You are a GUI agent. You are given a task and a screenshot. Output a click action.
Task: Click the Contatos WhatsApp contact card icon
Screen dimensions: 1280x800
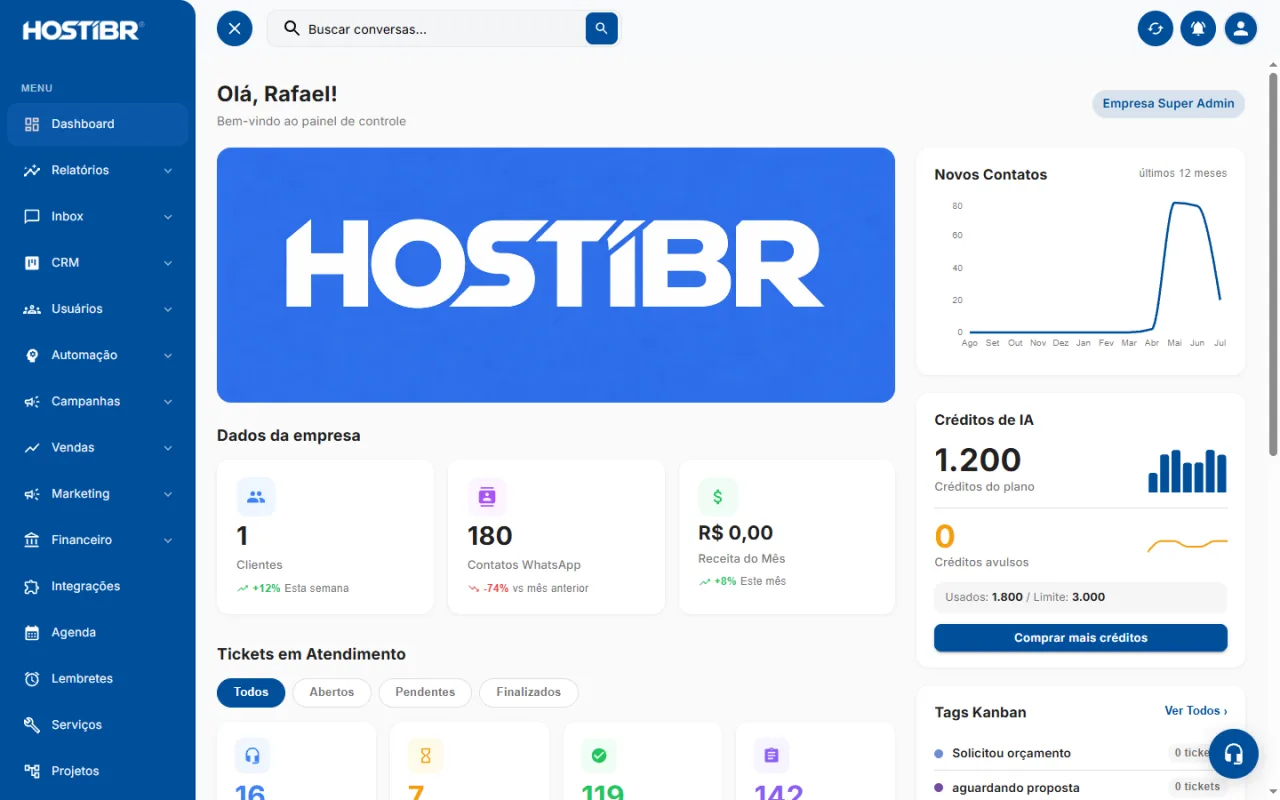coord(487,496)
